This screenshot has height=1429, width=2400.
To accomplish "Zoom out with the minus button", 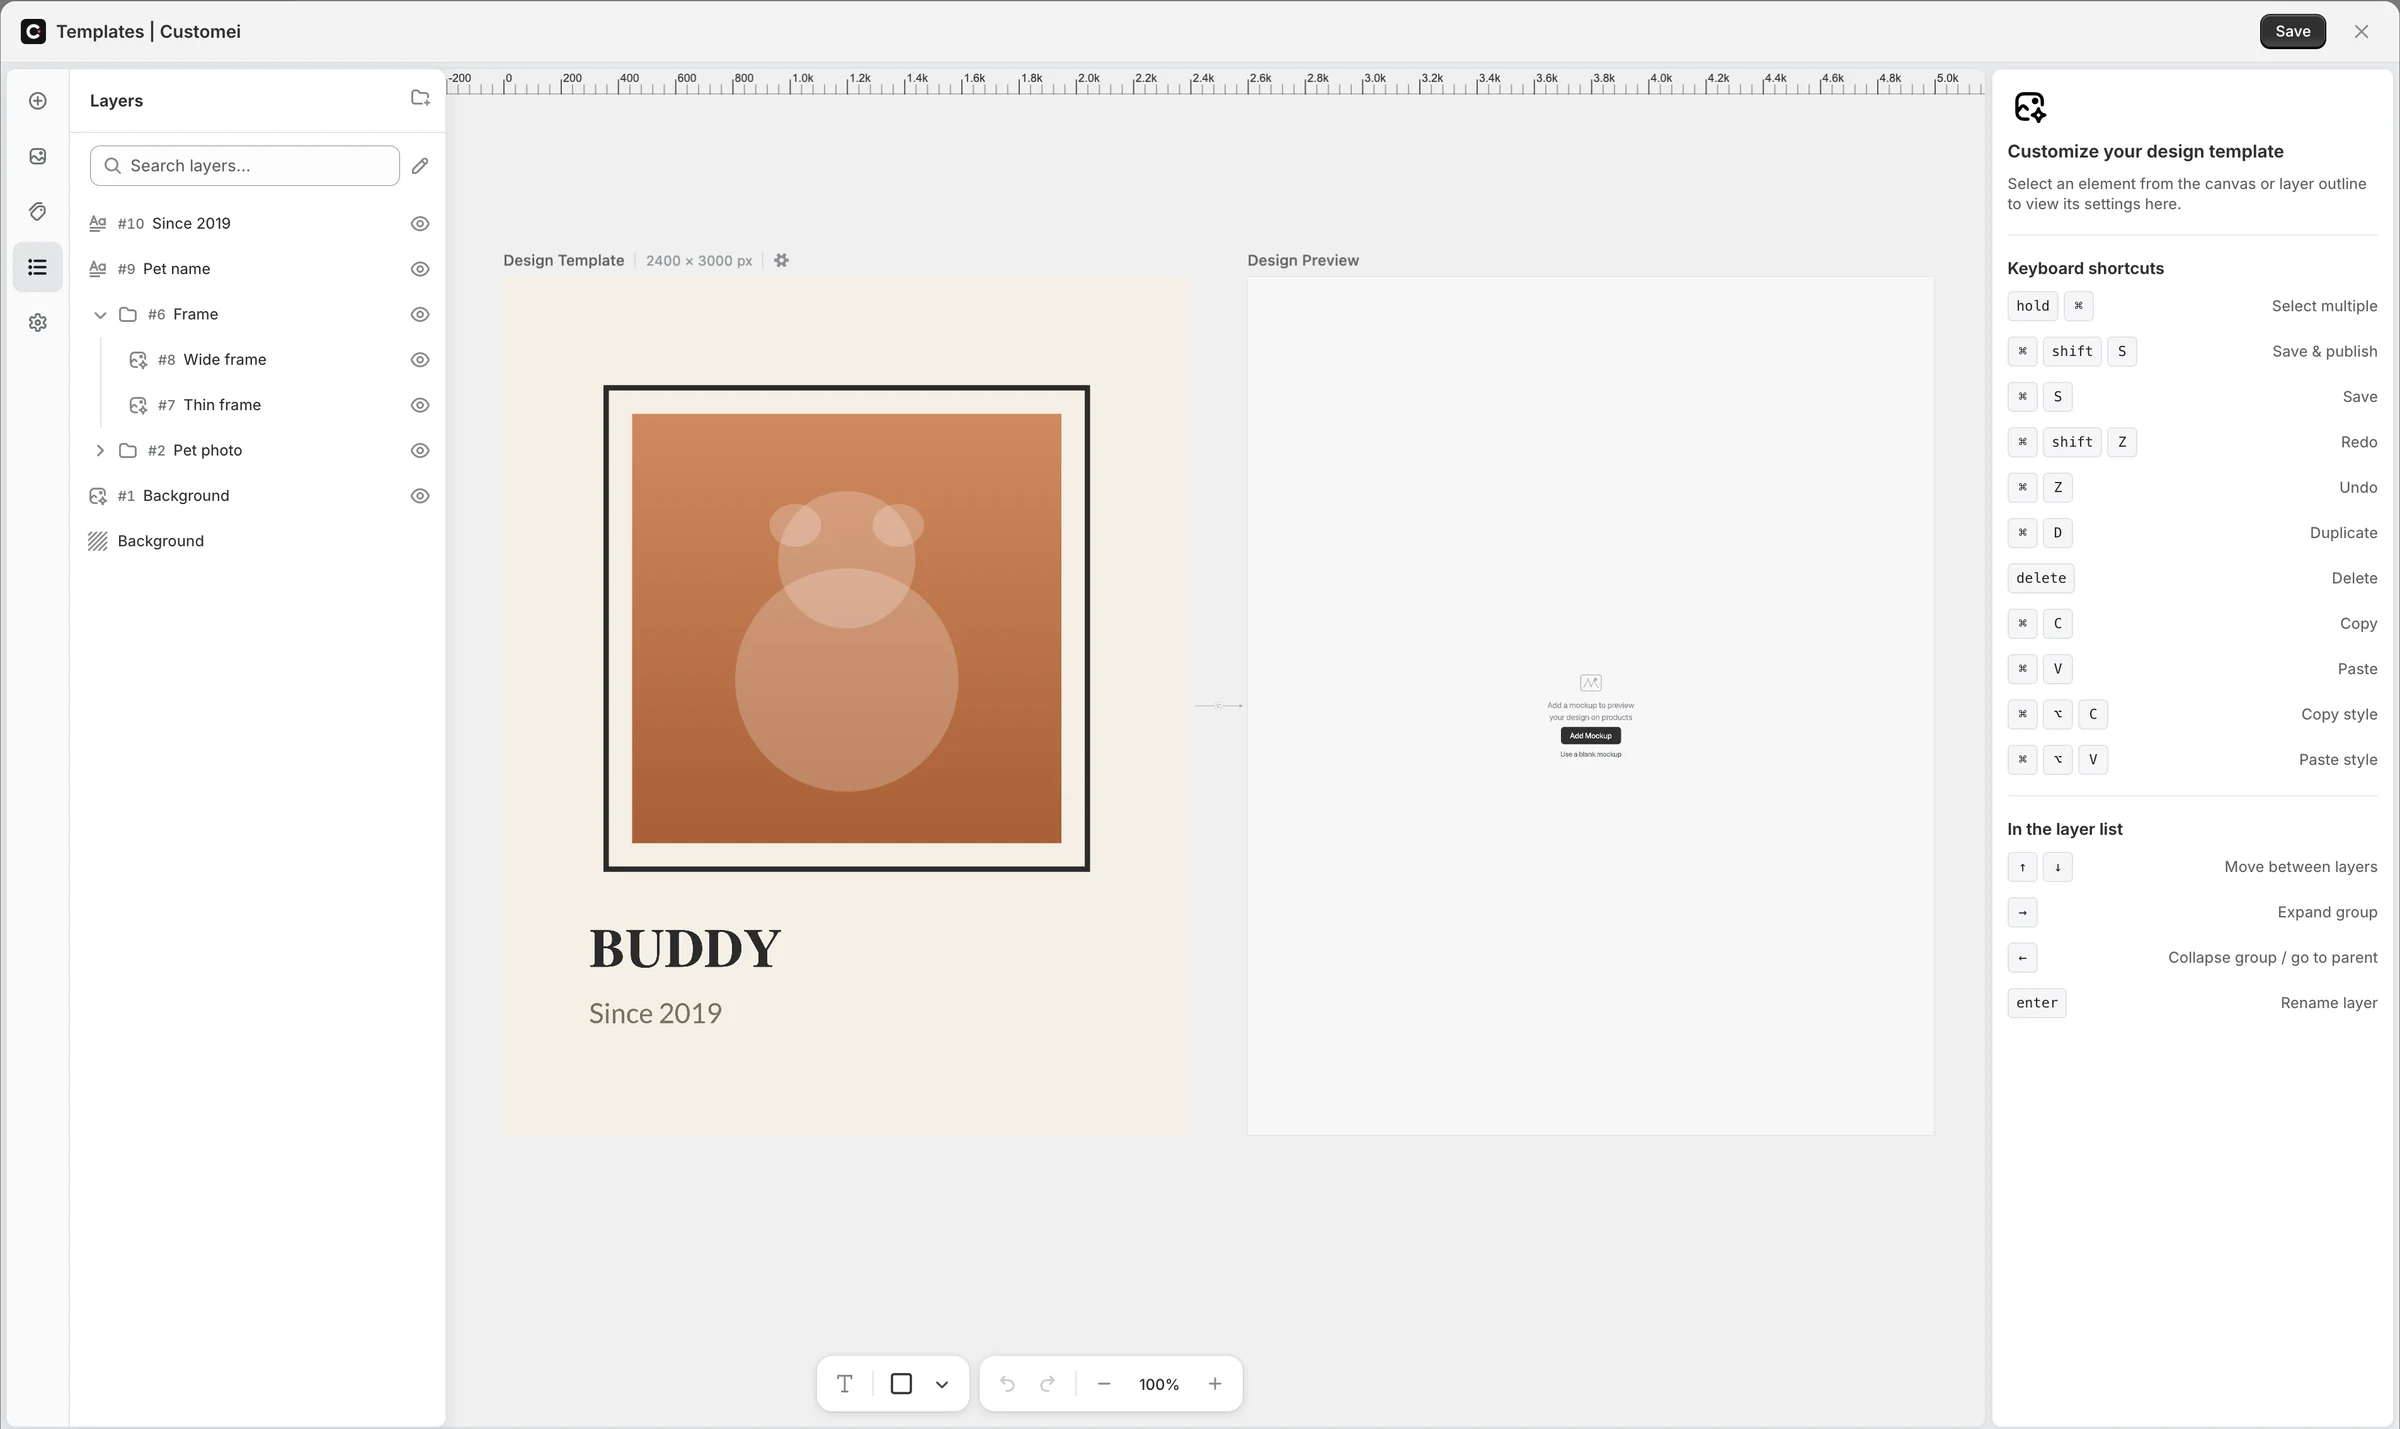I will pos(1104,1384).
